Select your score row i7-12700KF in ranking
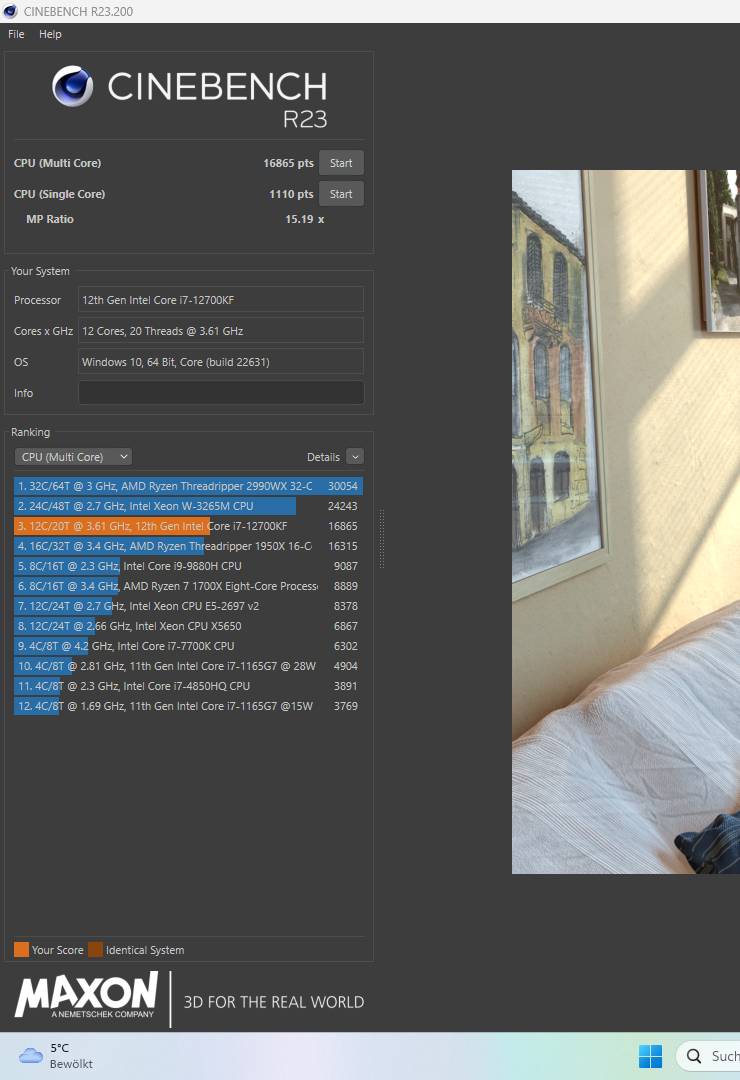This screenshot has height=1080, width=740. tap(188, 526)
